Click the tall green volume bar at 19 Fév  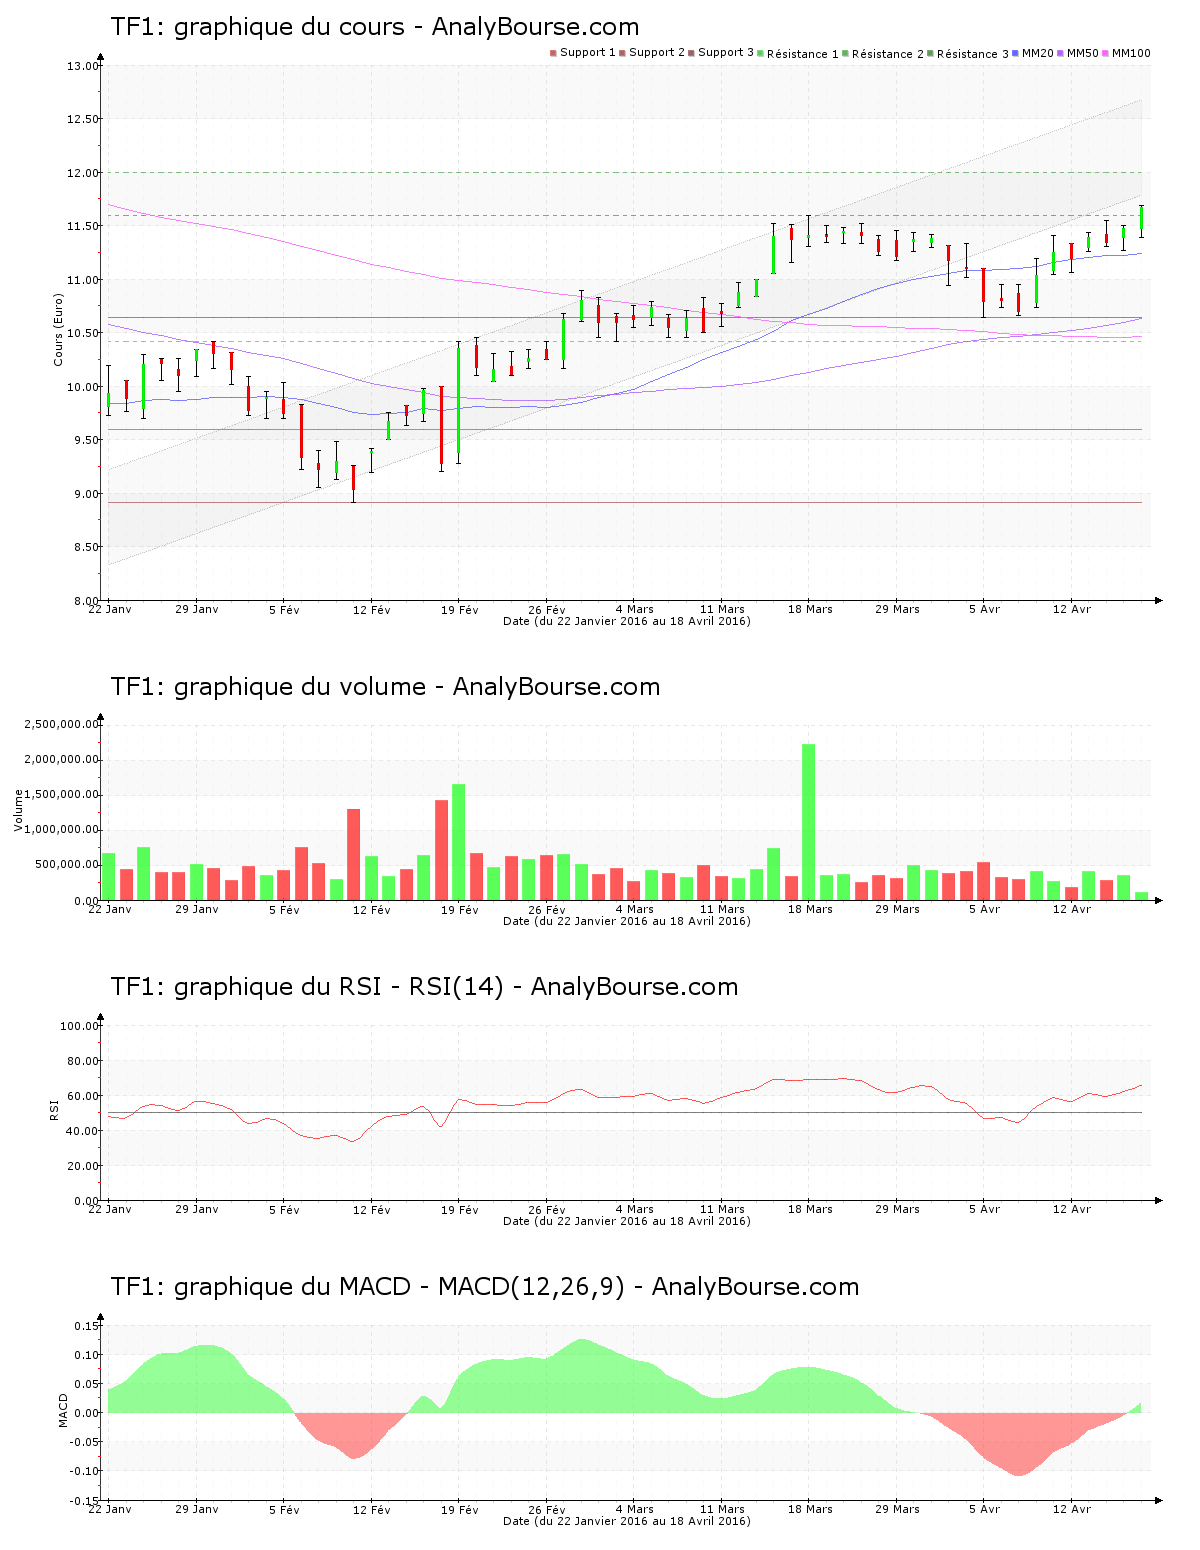pos(459,842)
